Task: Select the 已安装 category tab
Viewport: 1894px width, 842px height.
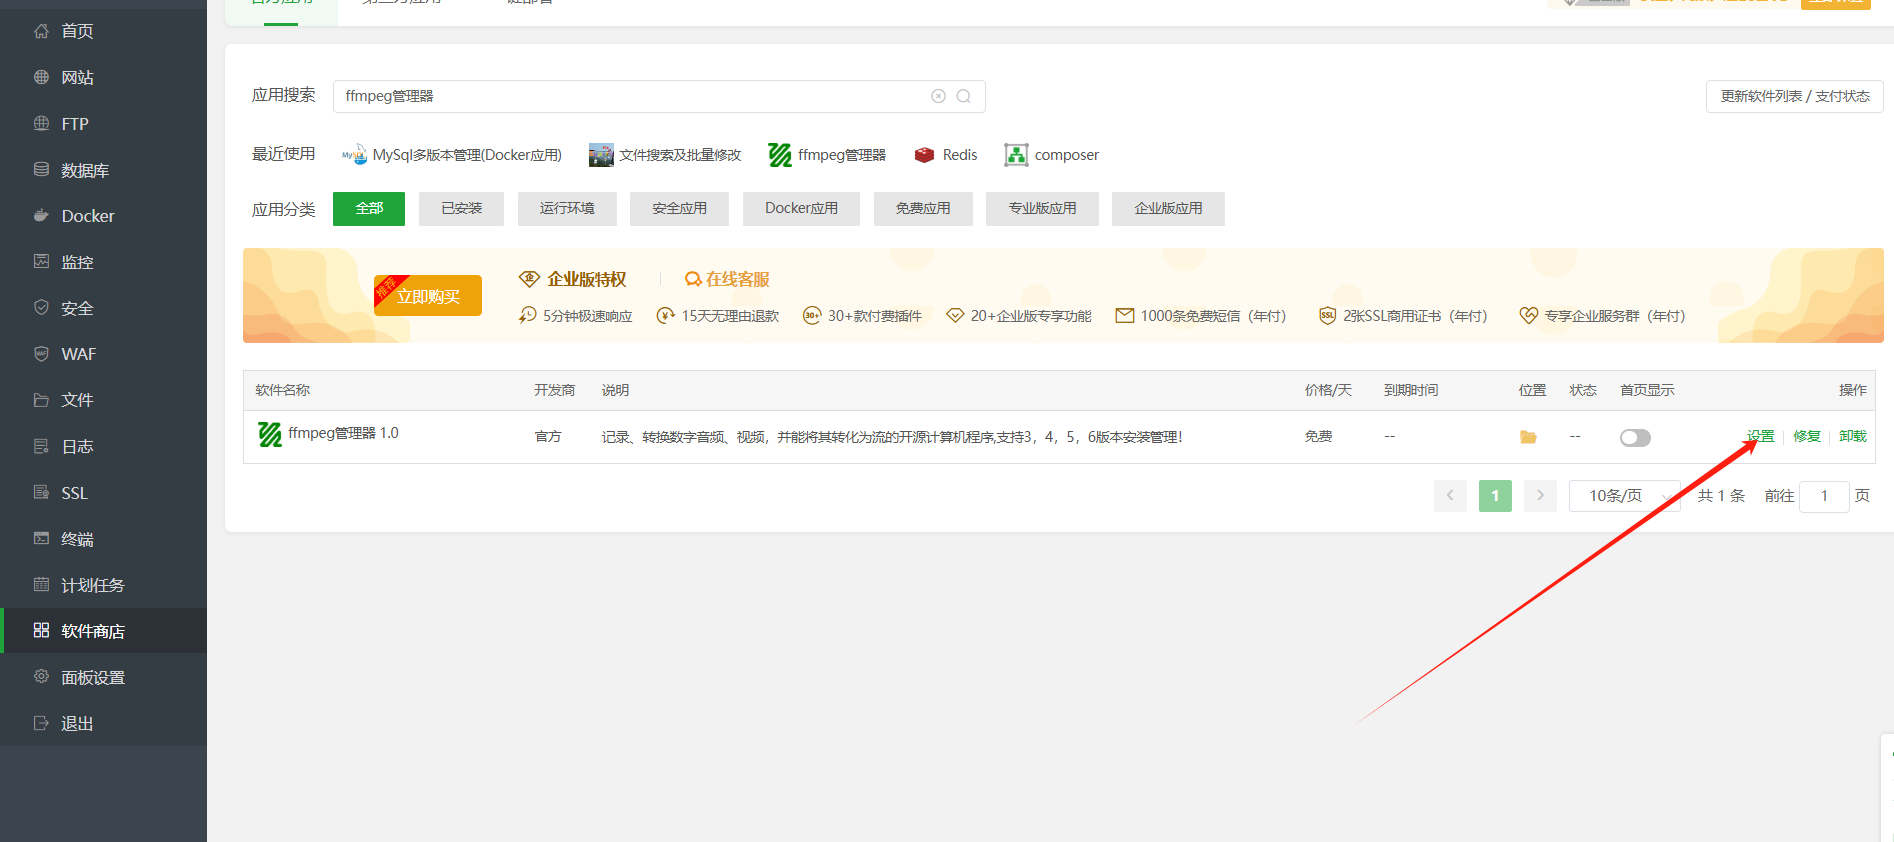Action: (461, 209)
